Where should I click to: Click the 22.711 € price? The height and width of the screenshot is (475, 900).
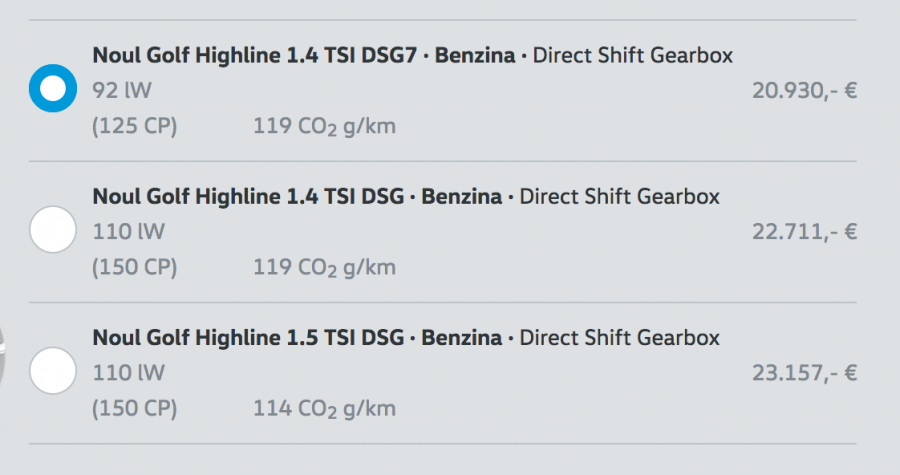pos(804,232)
